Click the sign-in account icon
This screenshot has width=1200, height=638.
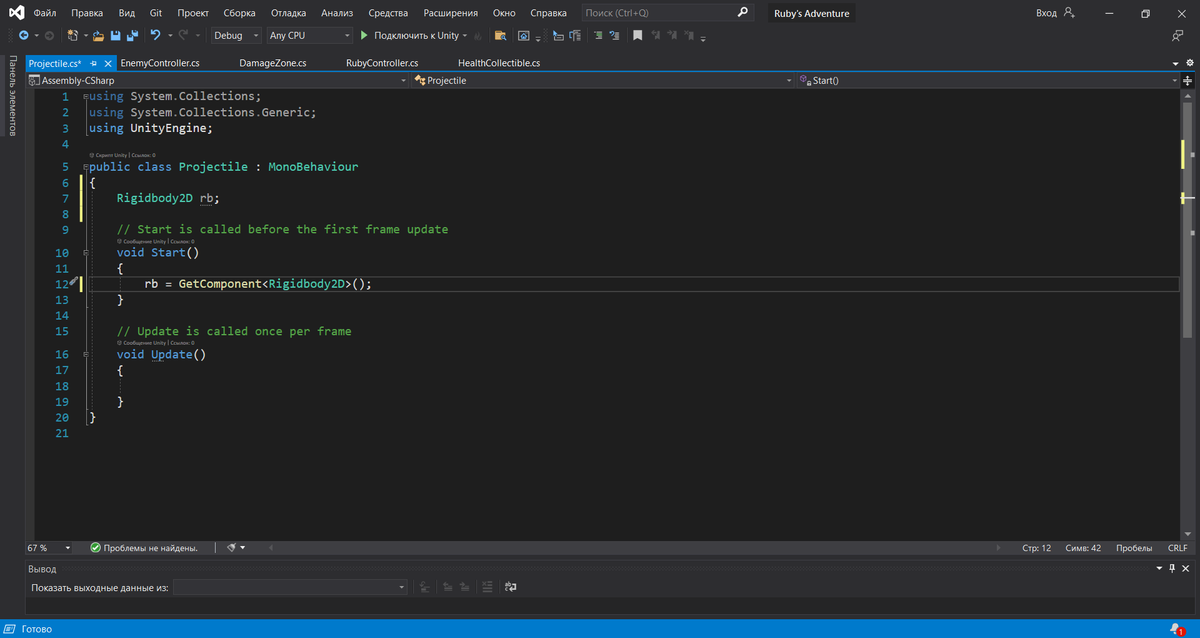pos(1069,13)
